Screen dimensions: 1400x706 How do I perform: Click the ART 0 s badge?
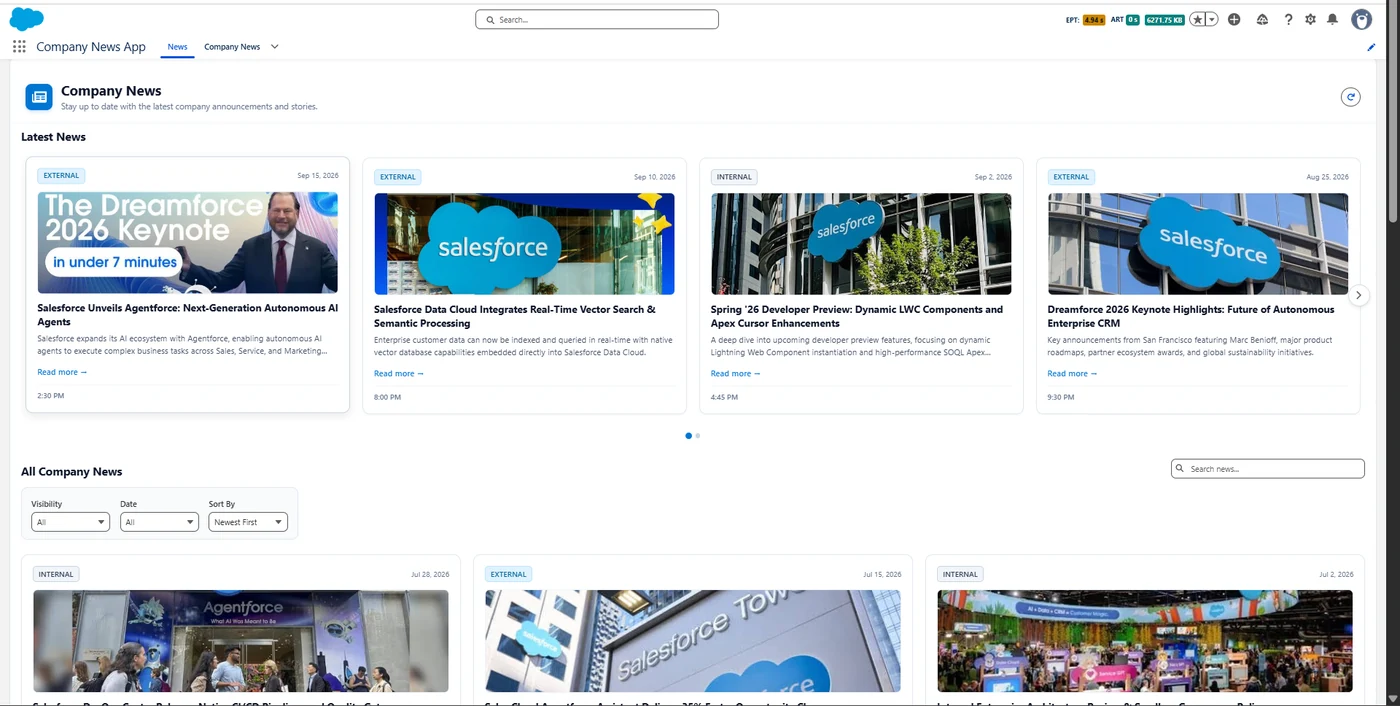[x=1133, y=20]
